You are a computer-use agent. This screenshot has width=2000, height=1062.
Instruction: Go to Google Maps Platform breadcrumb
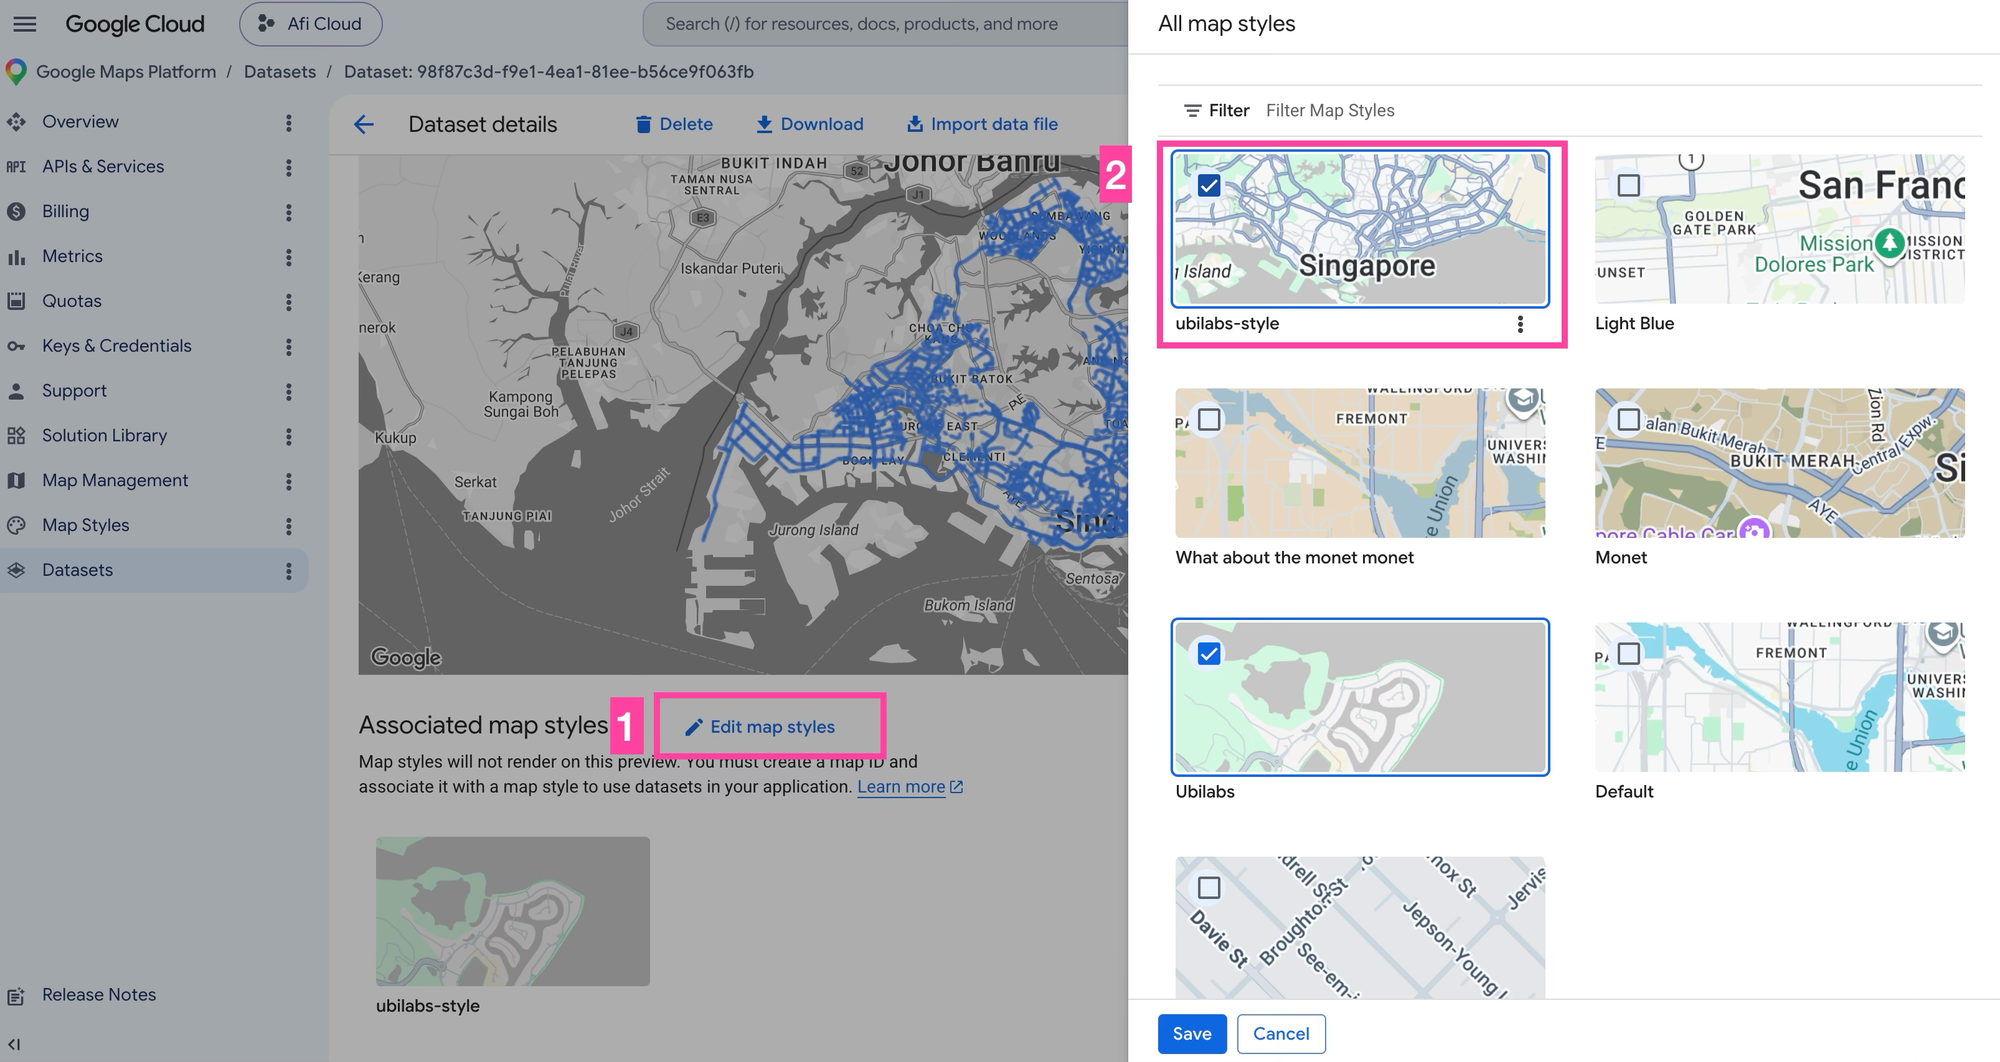(x=126, y=72)
